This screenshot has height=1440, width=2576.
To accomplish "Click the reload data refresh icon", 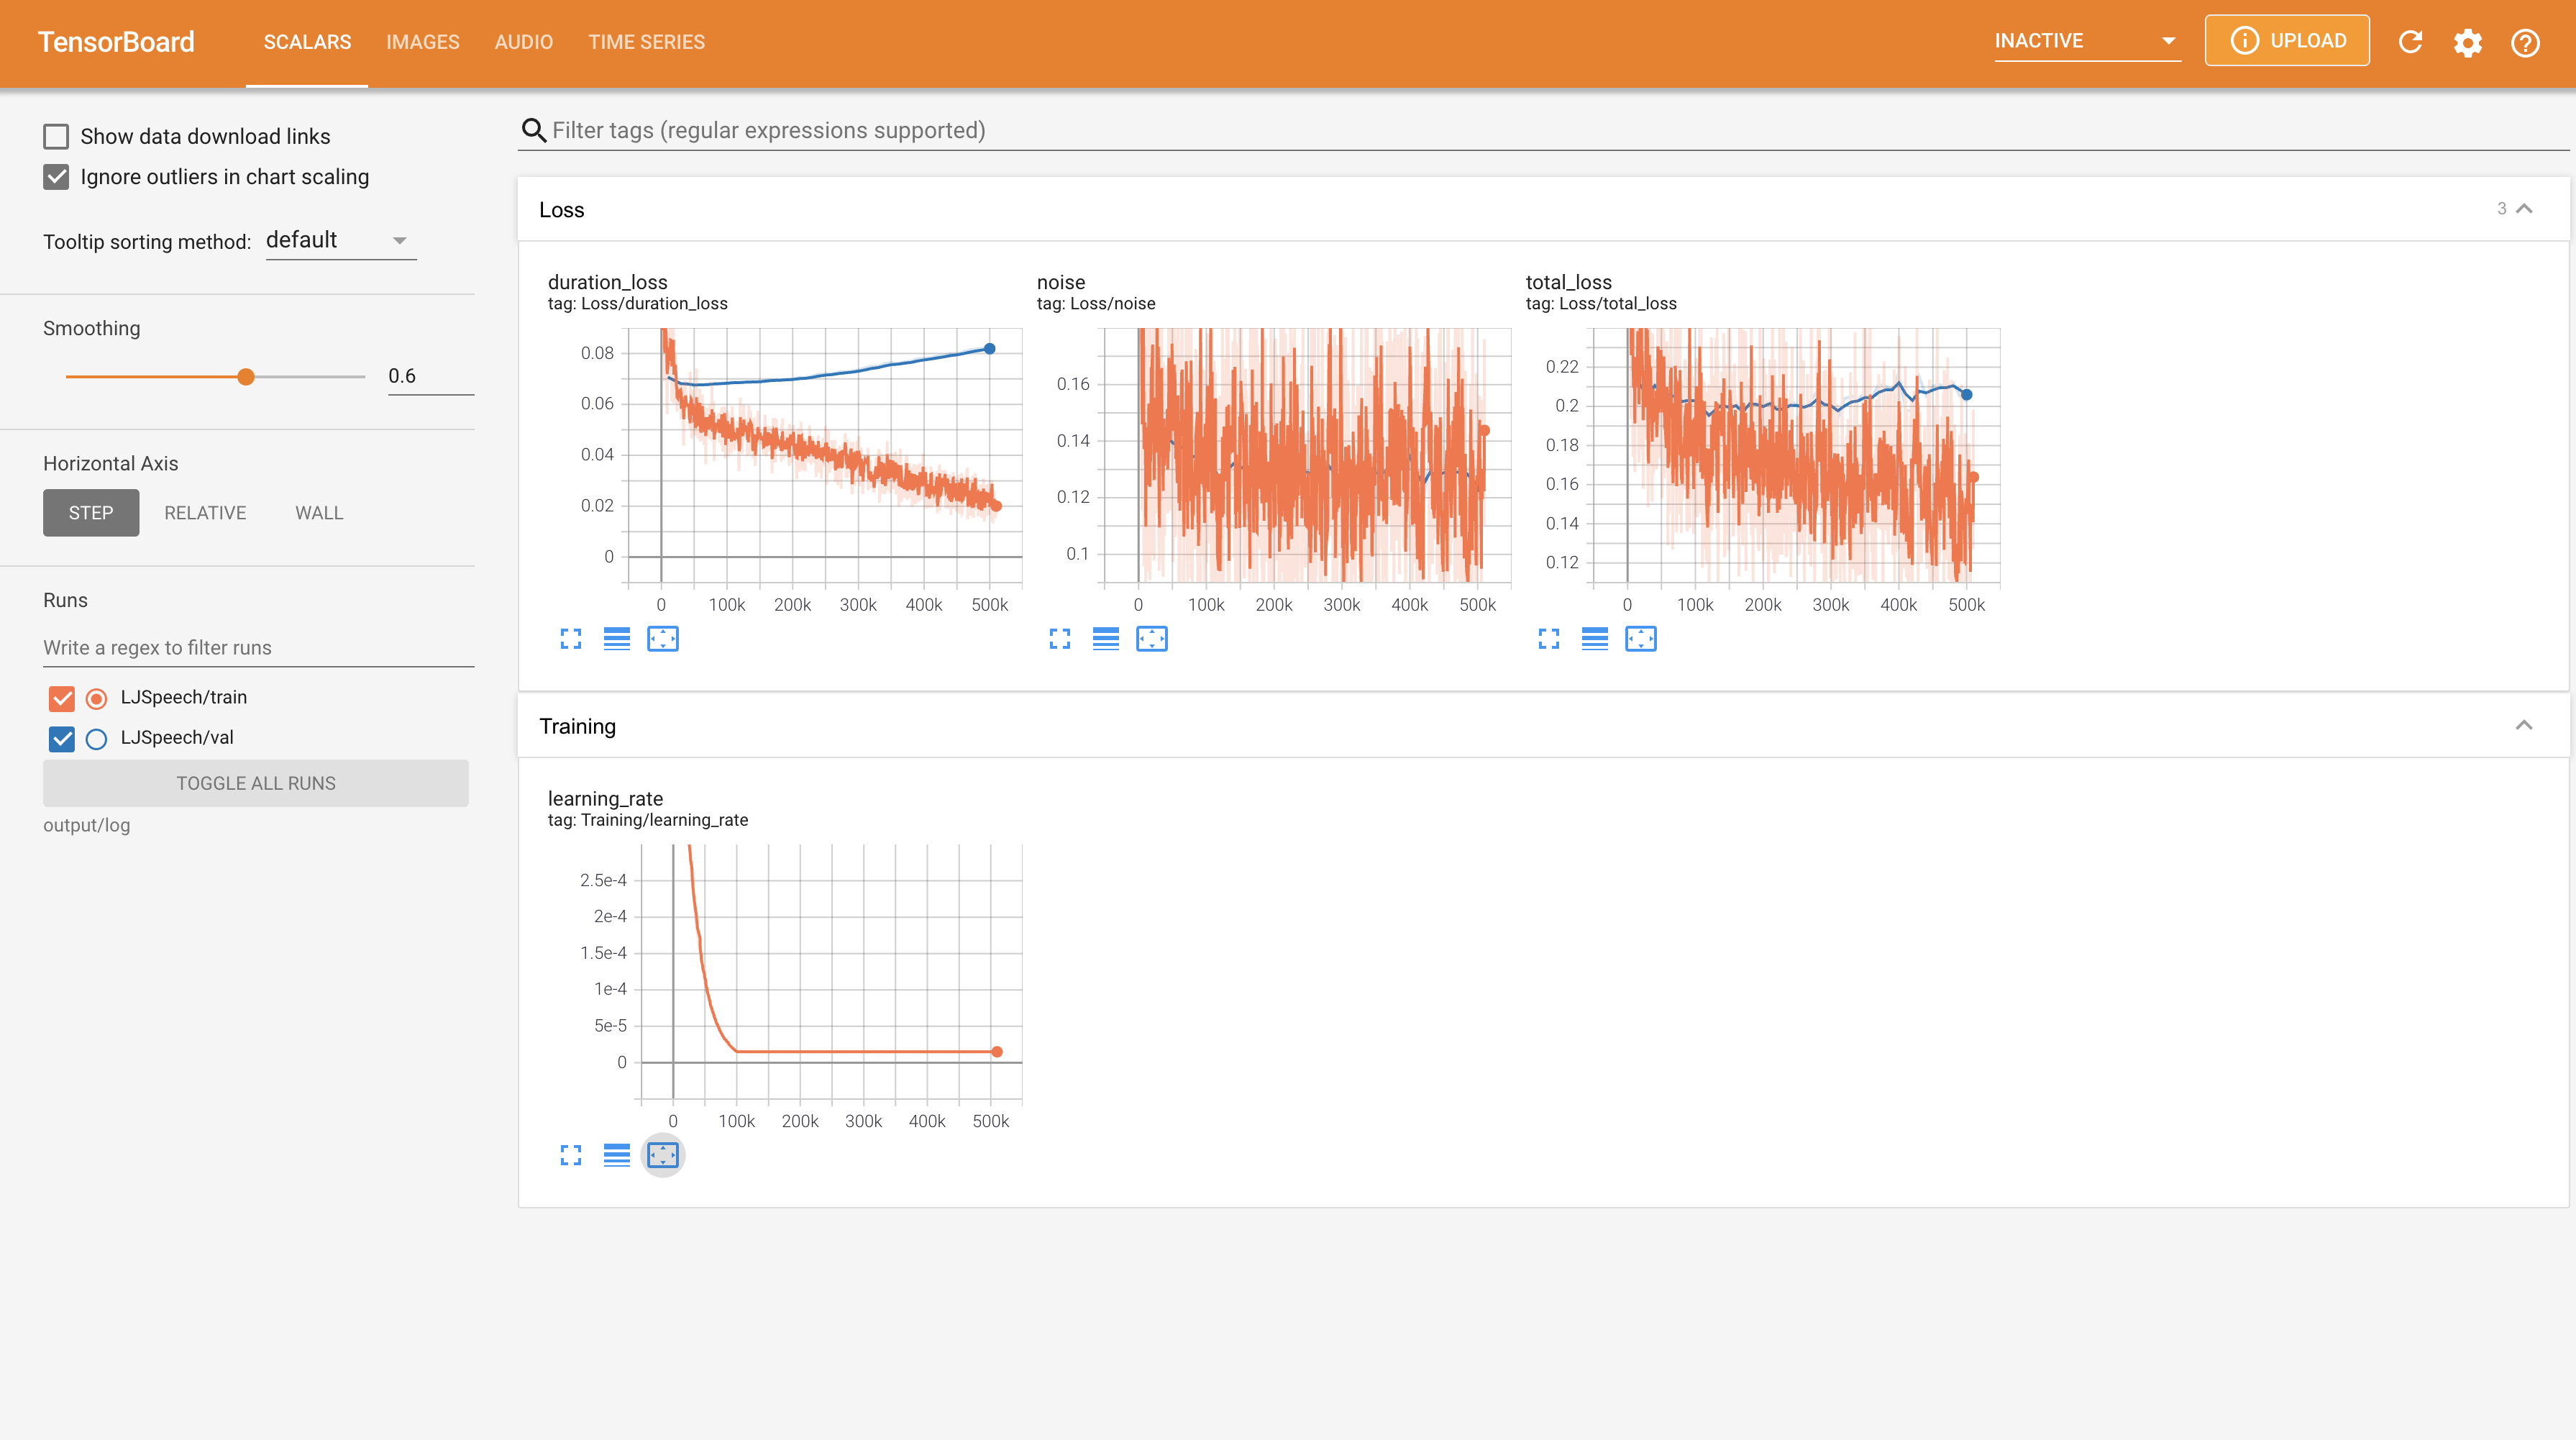I will point(2410,42).
